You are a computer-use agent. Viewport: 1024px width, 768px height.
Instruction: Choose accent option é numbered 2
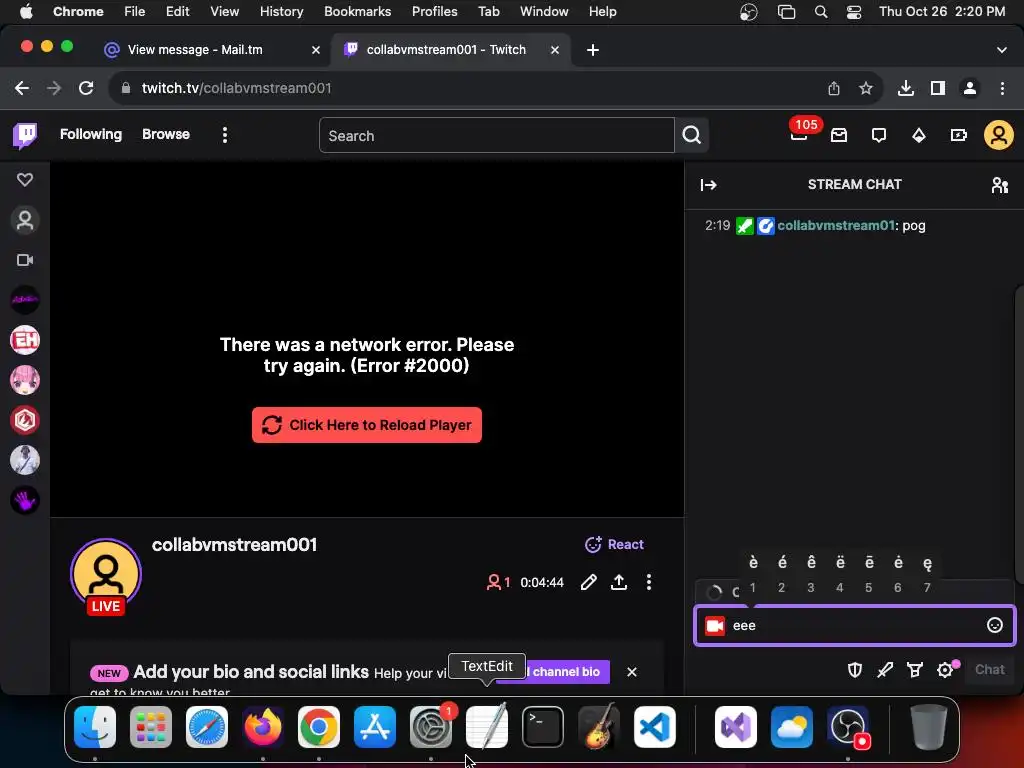click(782, 574)
